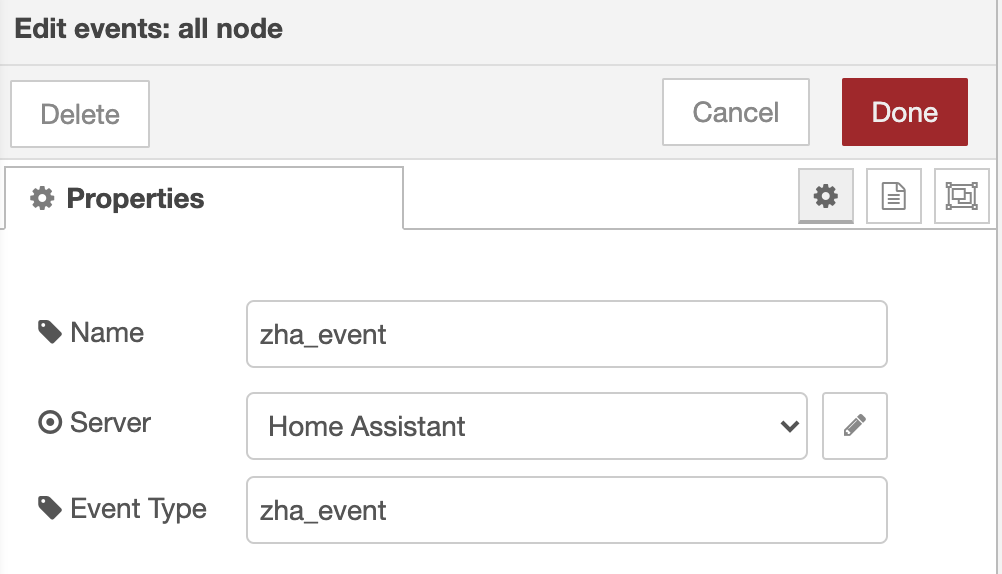Click the tag icon next to Name
1002x574 pixels.
coord(49,332)
